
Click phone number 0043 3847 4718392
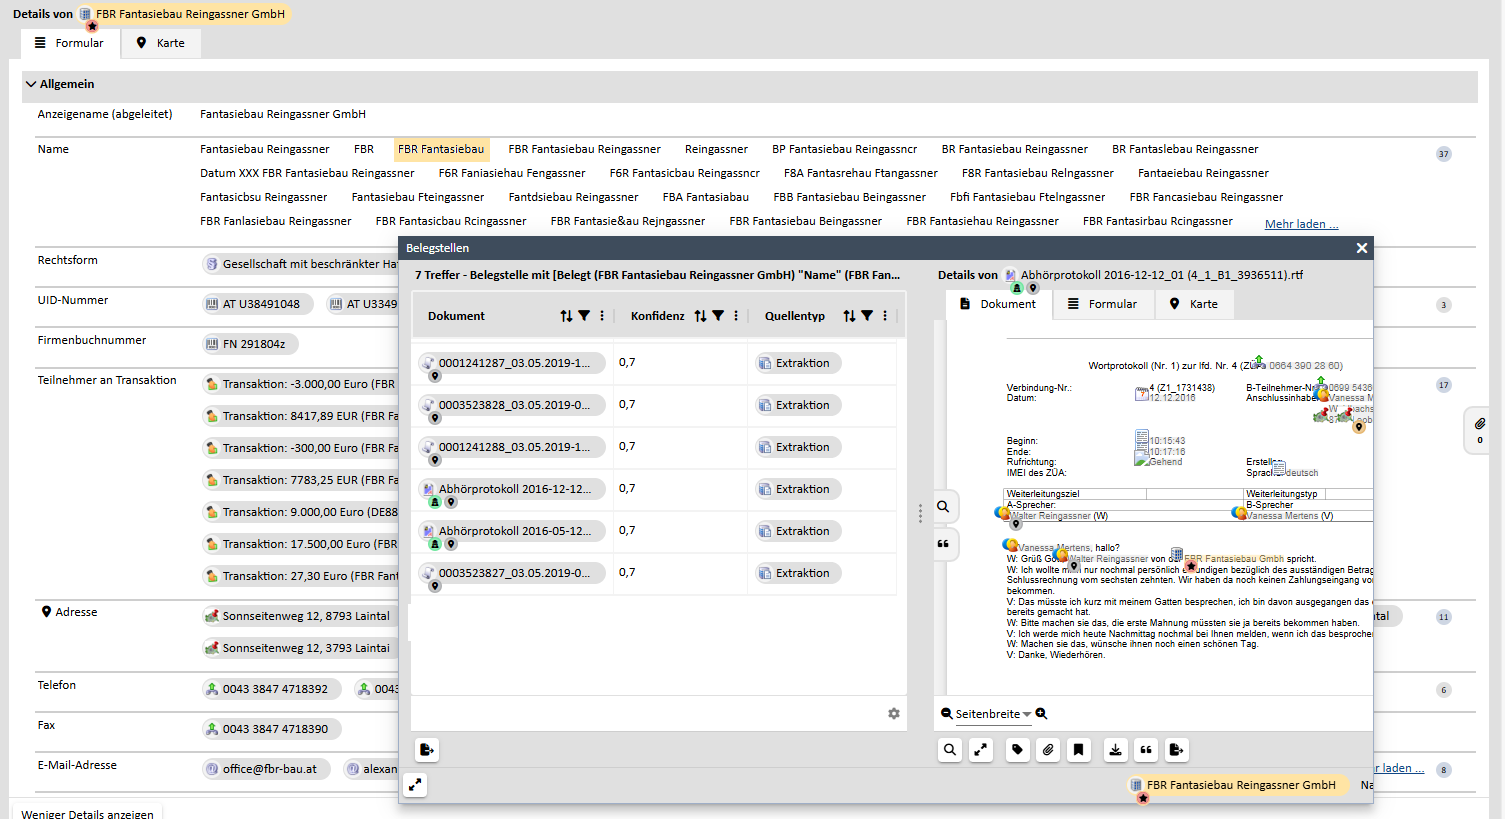(272, 689)
